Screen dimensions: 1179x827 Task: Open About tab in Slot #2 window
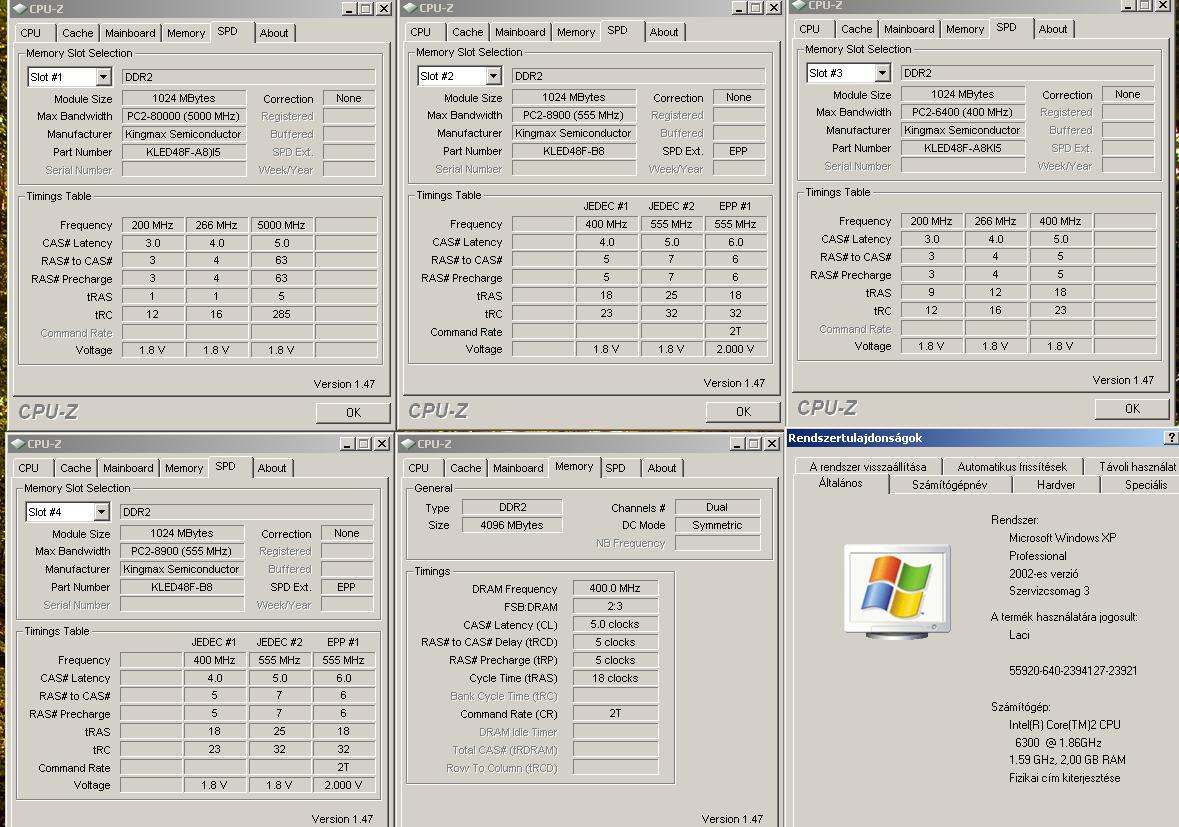(664, 32)
